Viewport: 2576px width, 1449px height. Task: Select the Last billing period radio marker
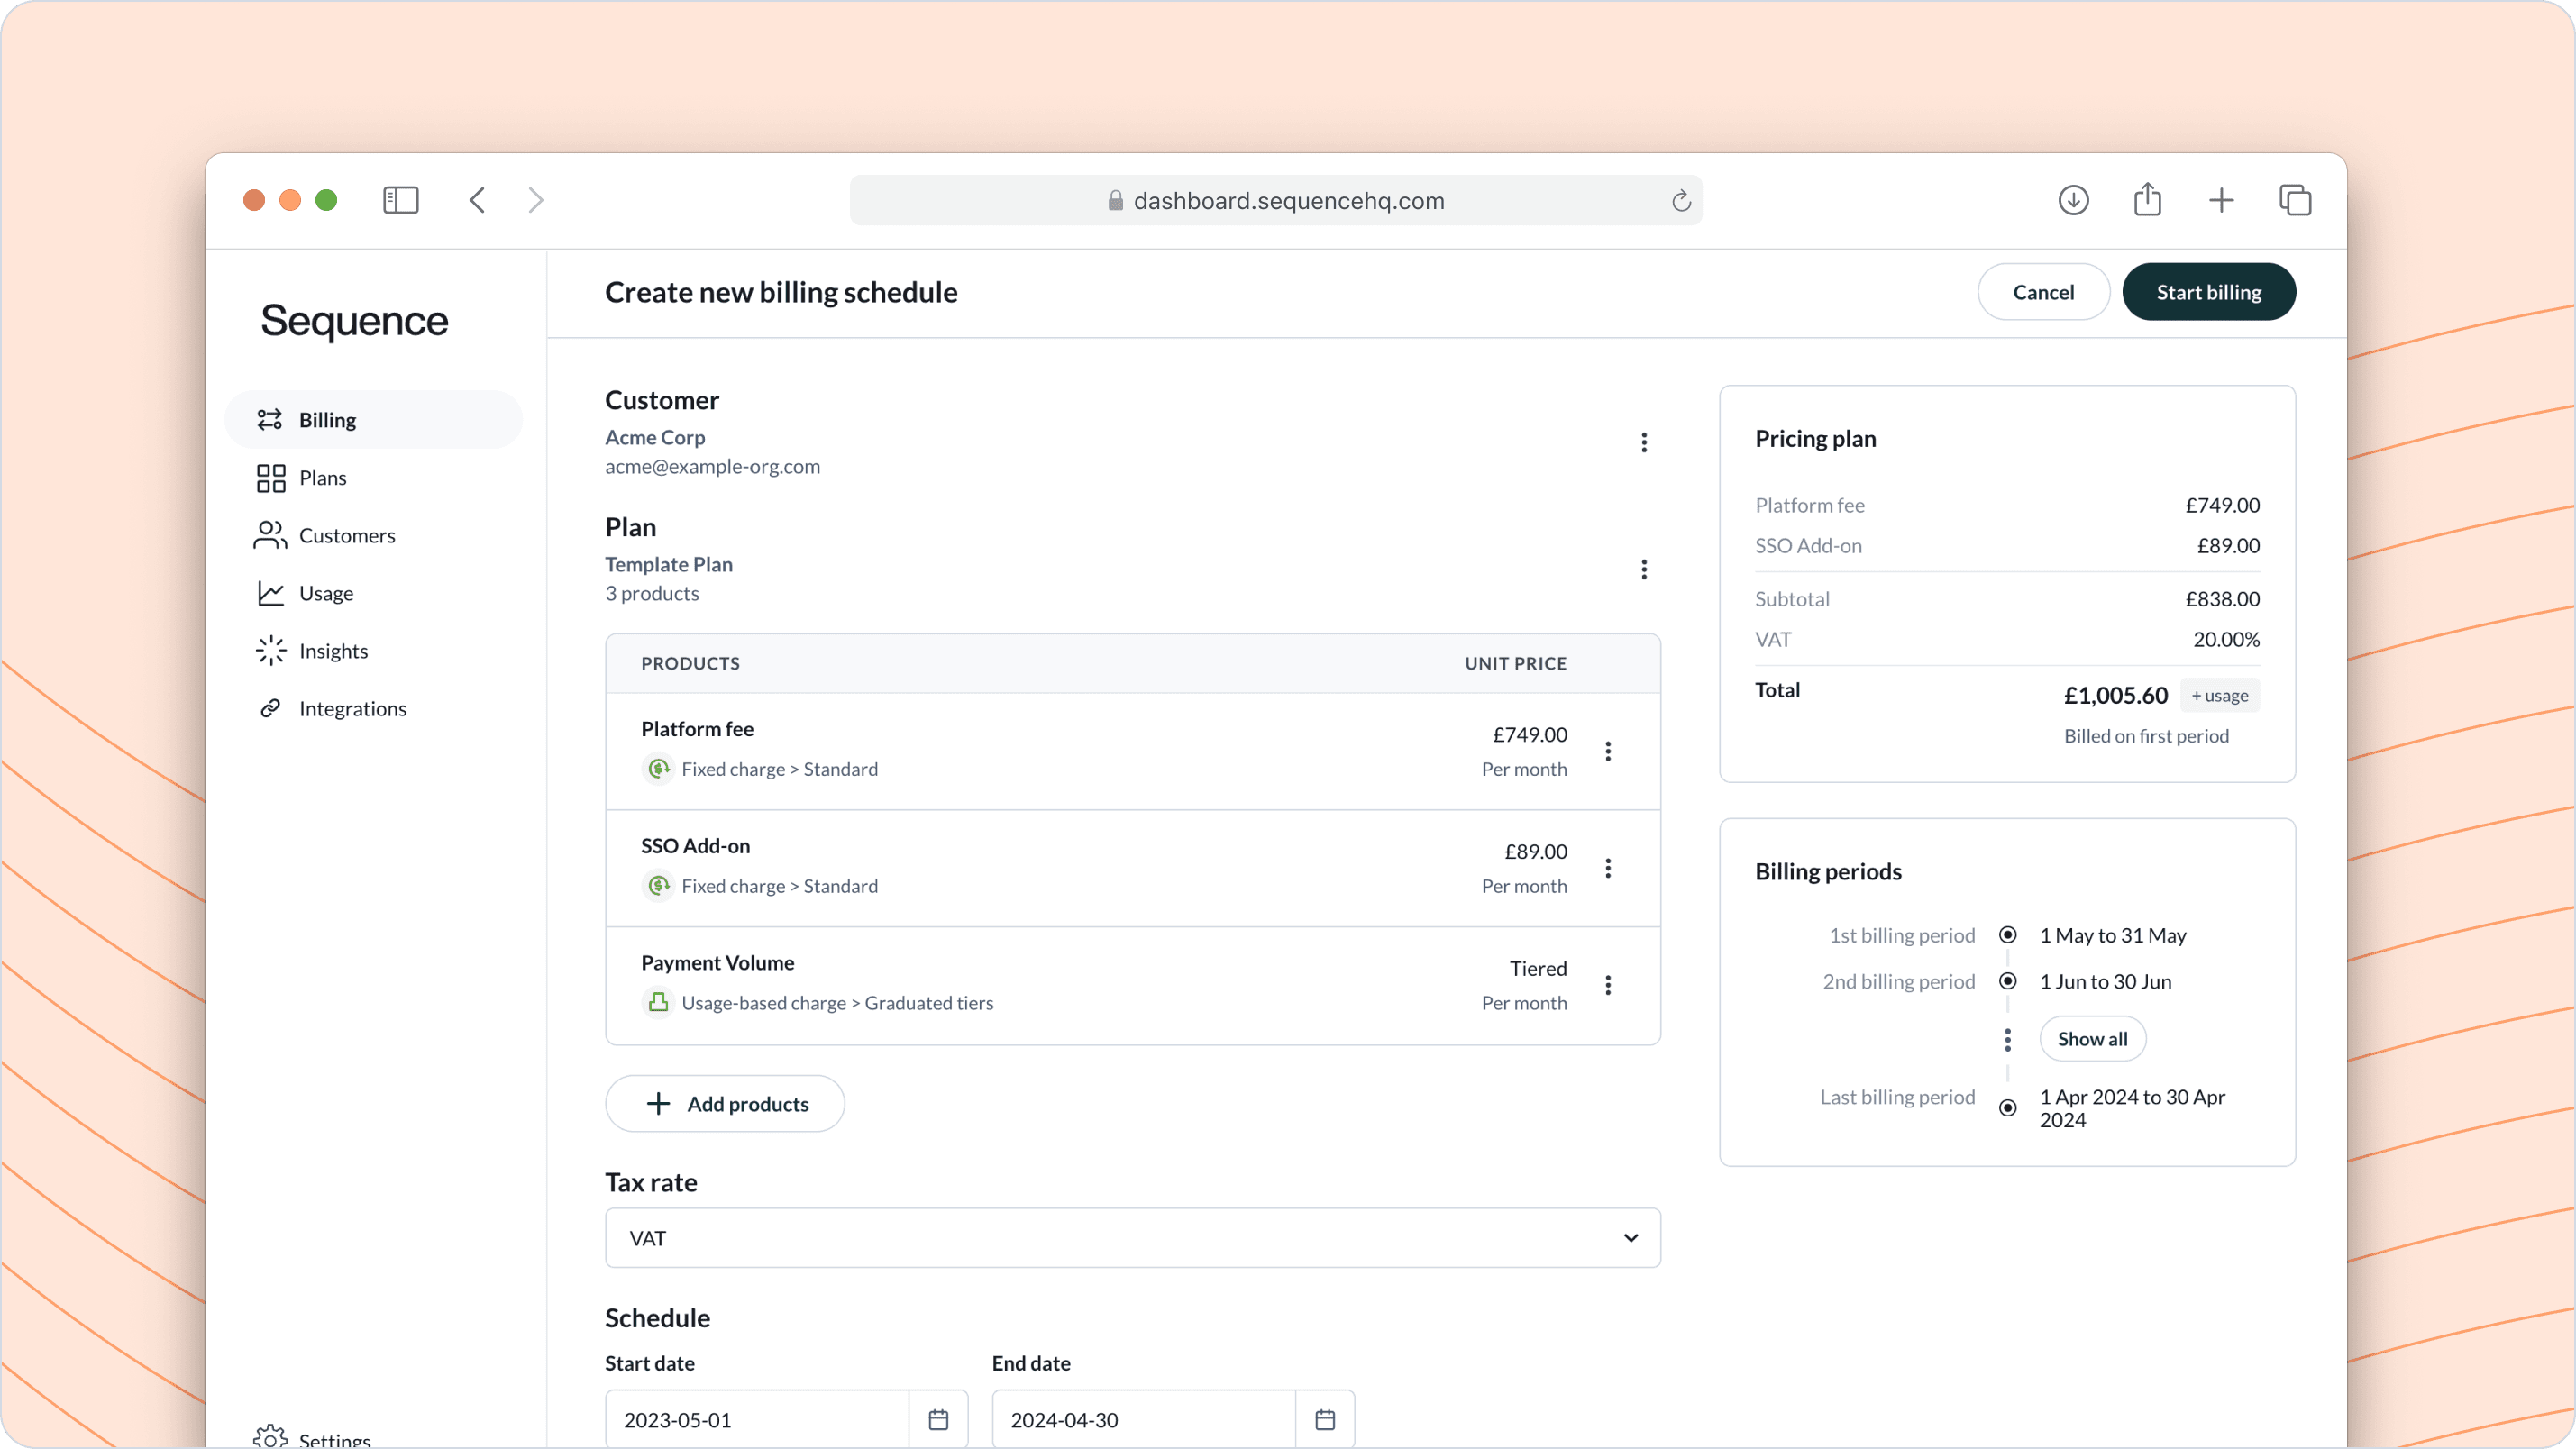click(2007, 1108)
